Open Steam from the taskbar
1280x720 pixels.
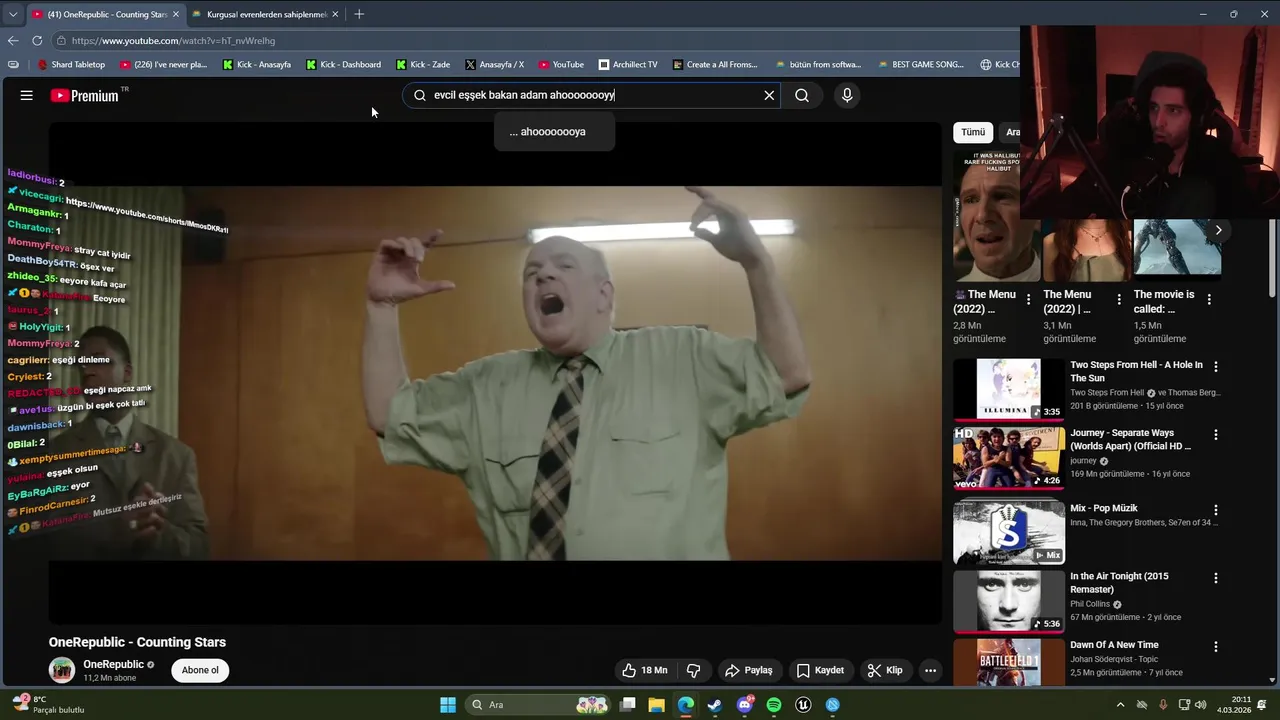click(x=715, y=705)
